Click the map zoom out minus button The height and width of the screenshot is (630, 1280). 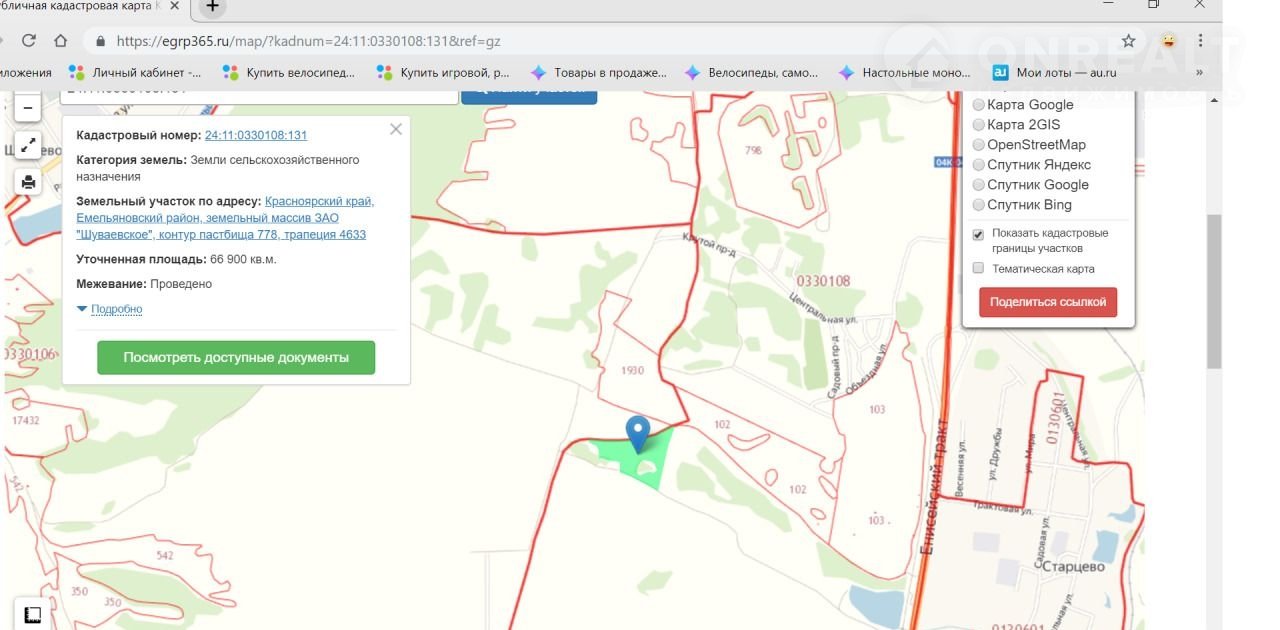[28, 108]
